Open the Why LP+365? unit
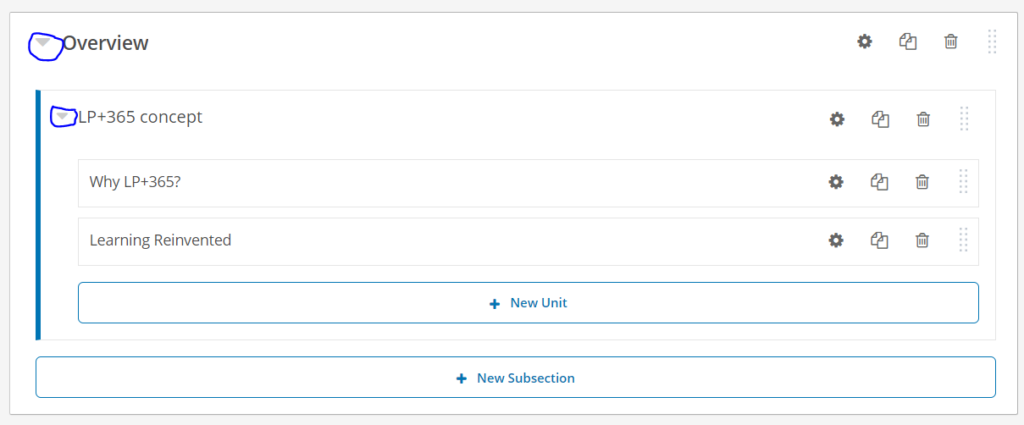The width and height of the screenshot is (1024, 425). (x=135, y=181)
